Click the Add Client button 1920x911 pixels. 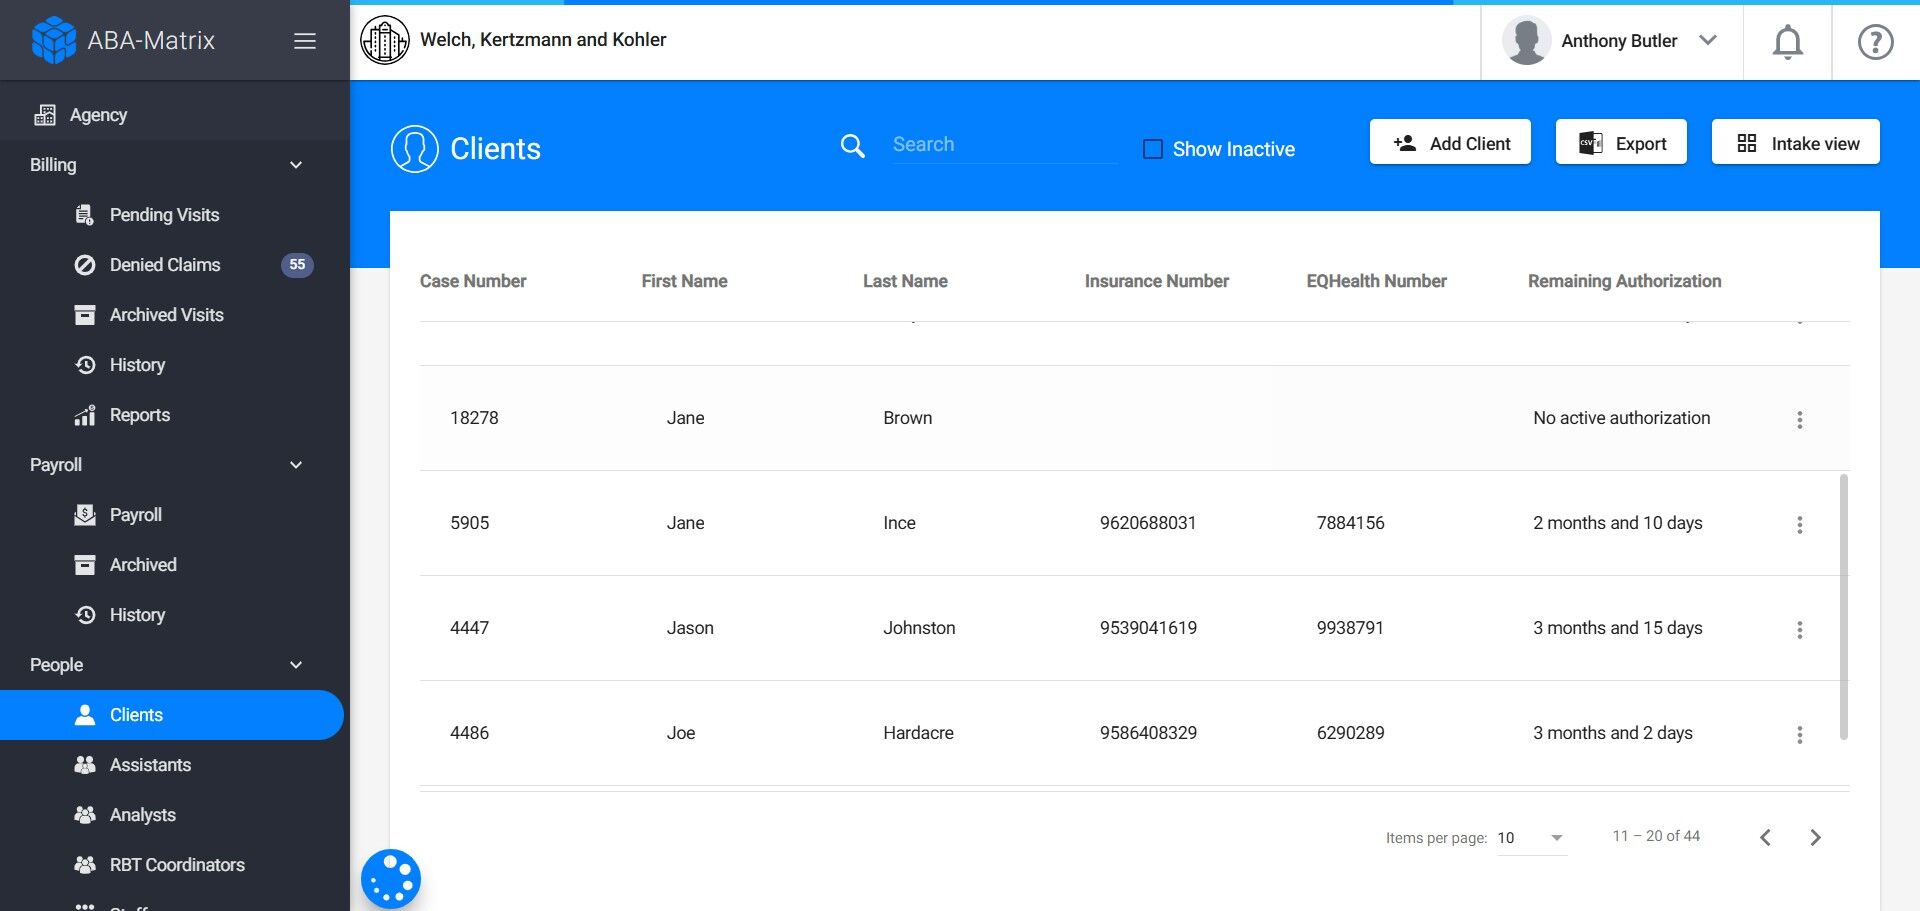coord(1450,143)
